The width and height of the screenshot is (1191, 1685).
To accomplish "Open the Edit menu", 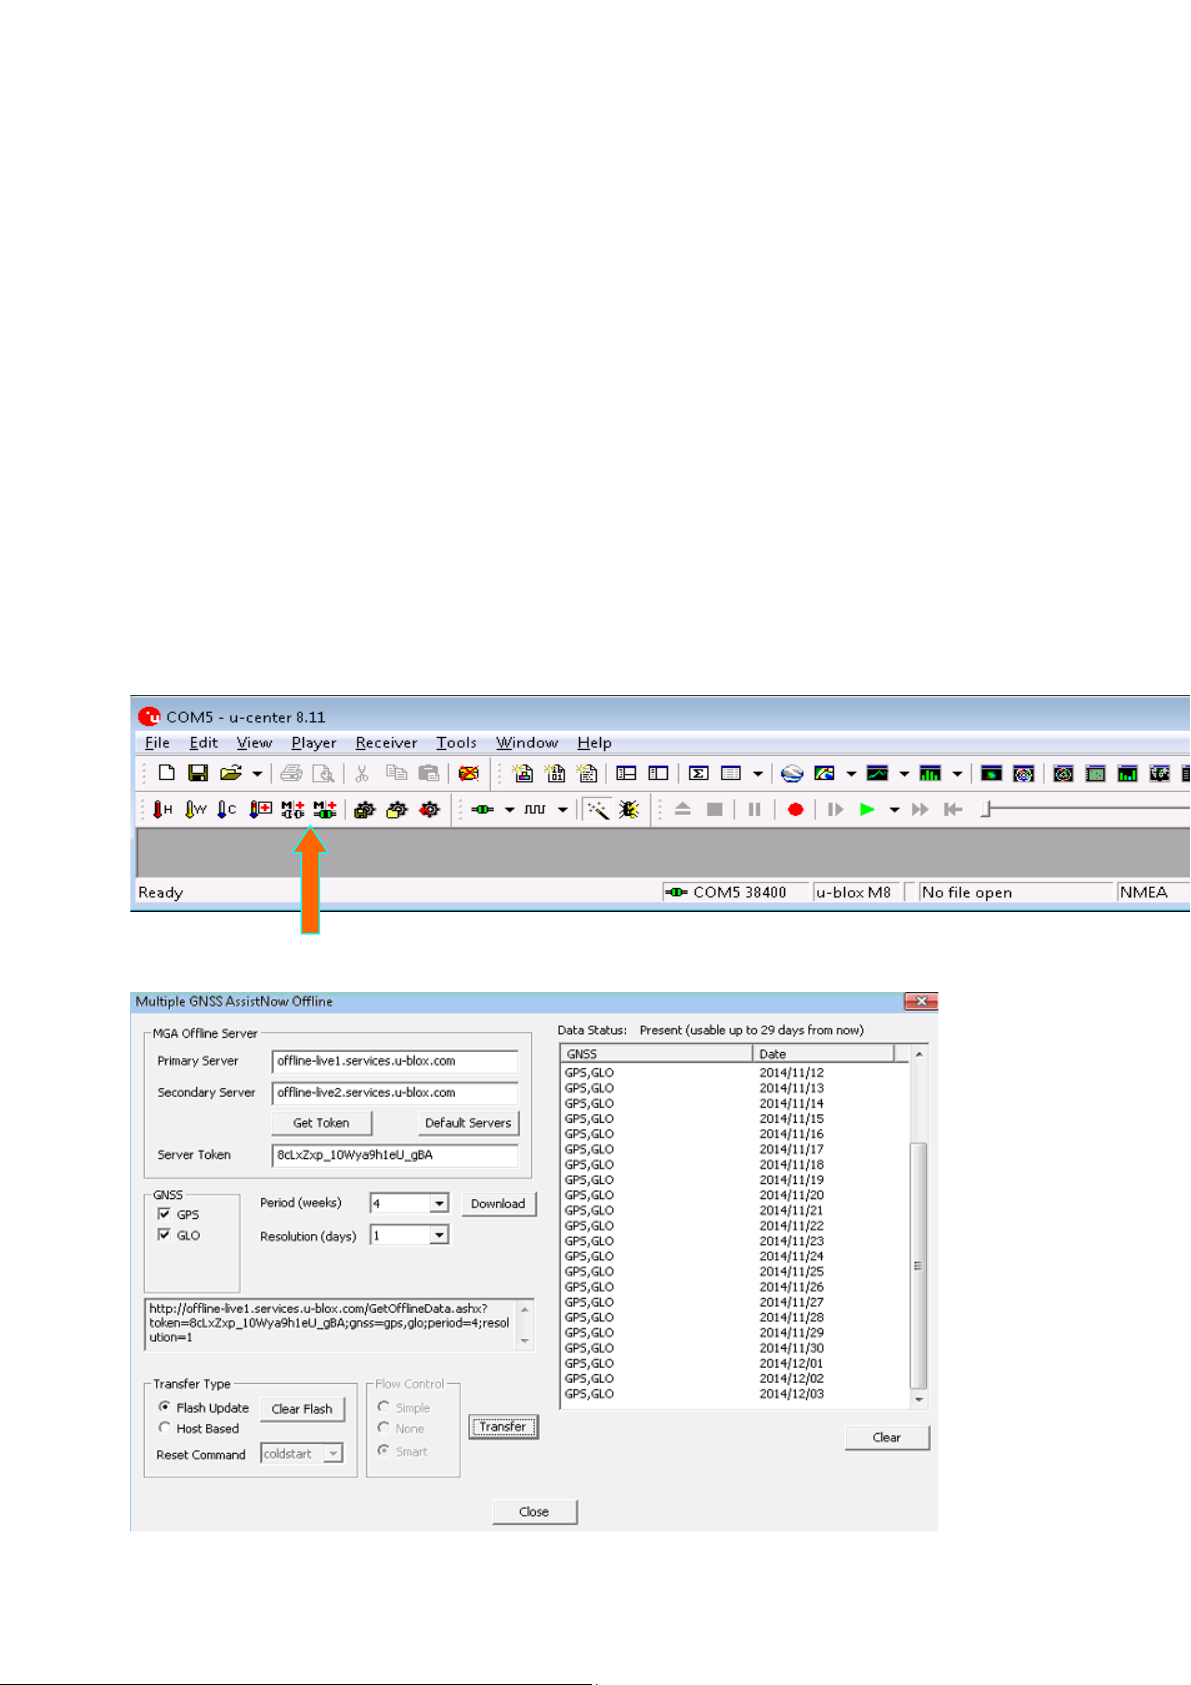I will click(x=203, y=742).
